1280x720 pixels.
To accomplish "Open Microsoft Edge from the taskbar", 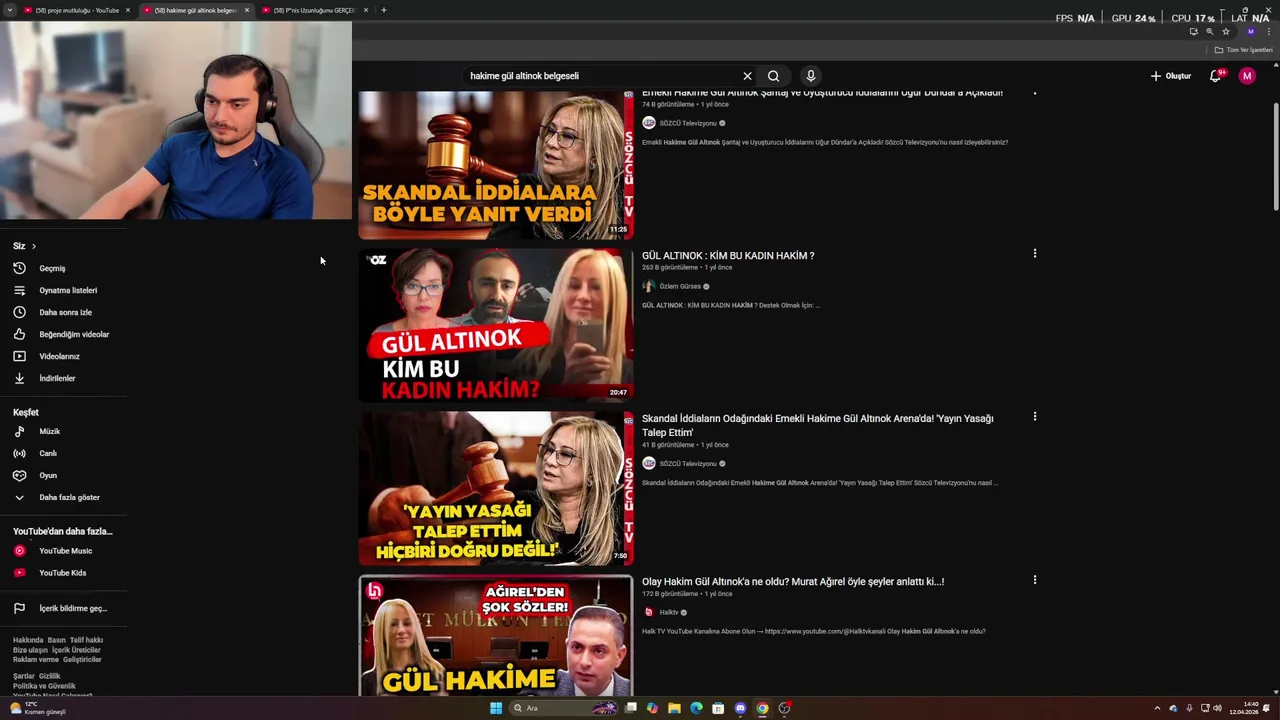I will [x=696, y=708].
